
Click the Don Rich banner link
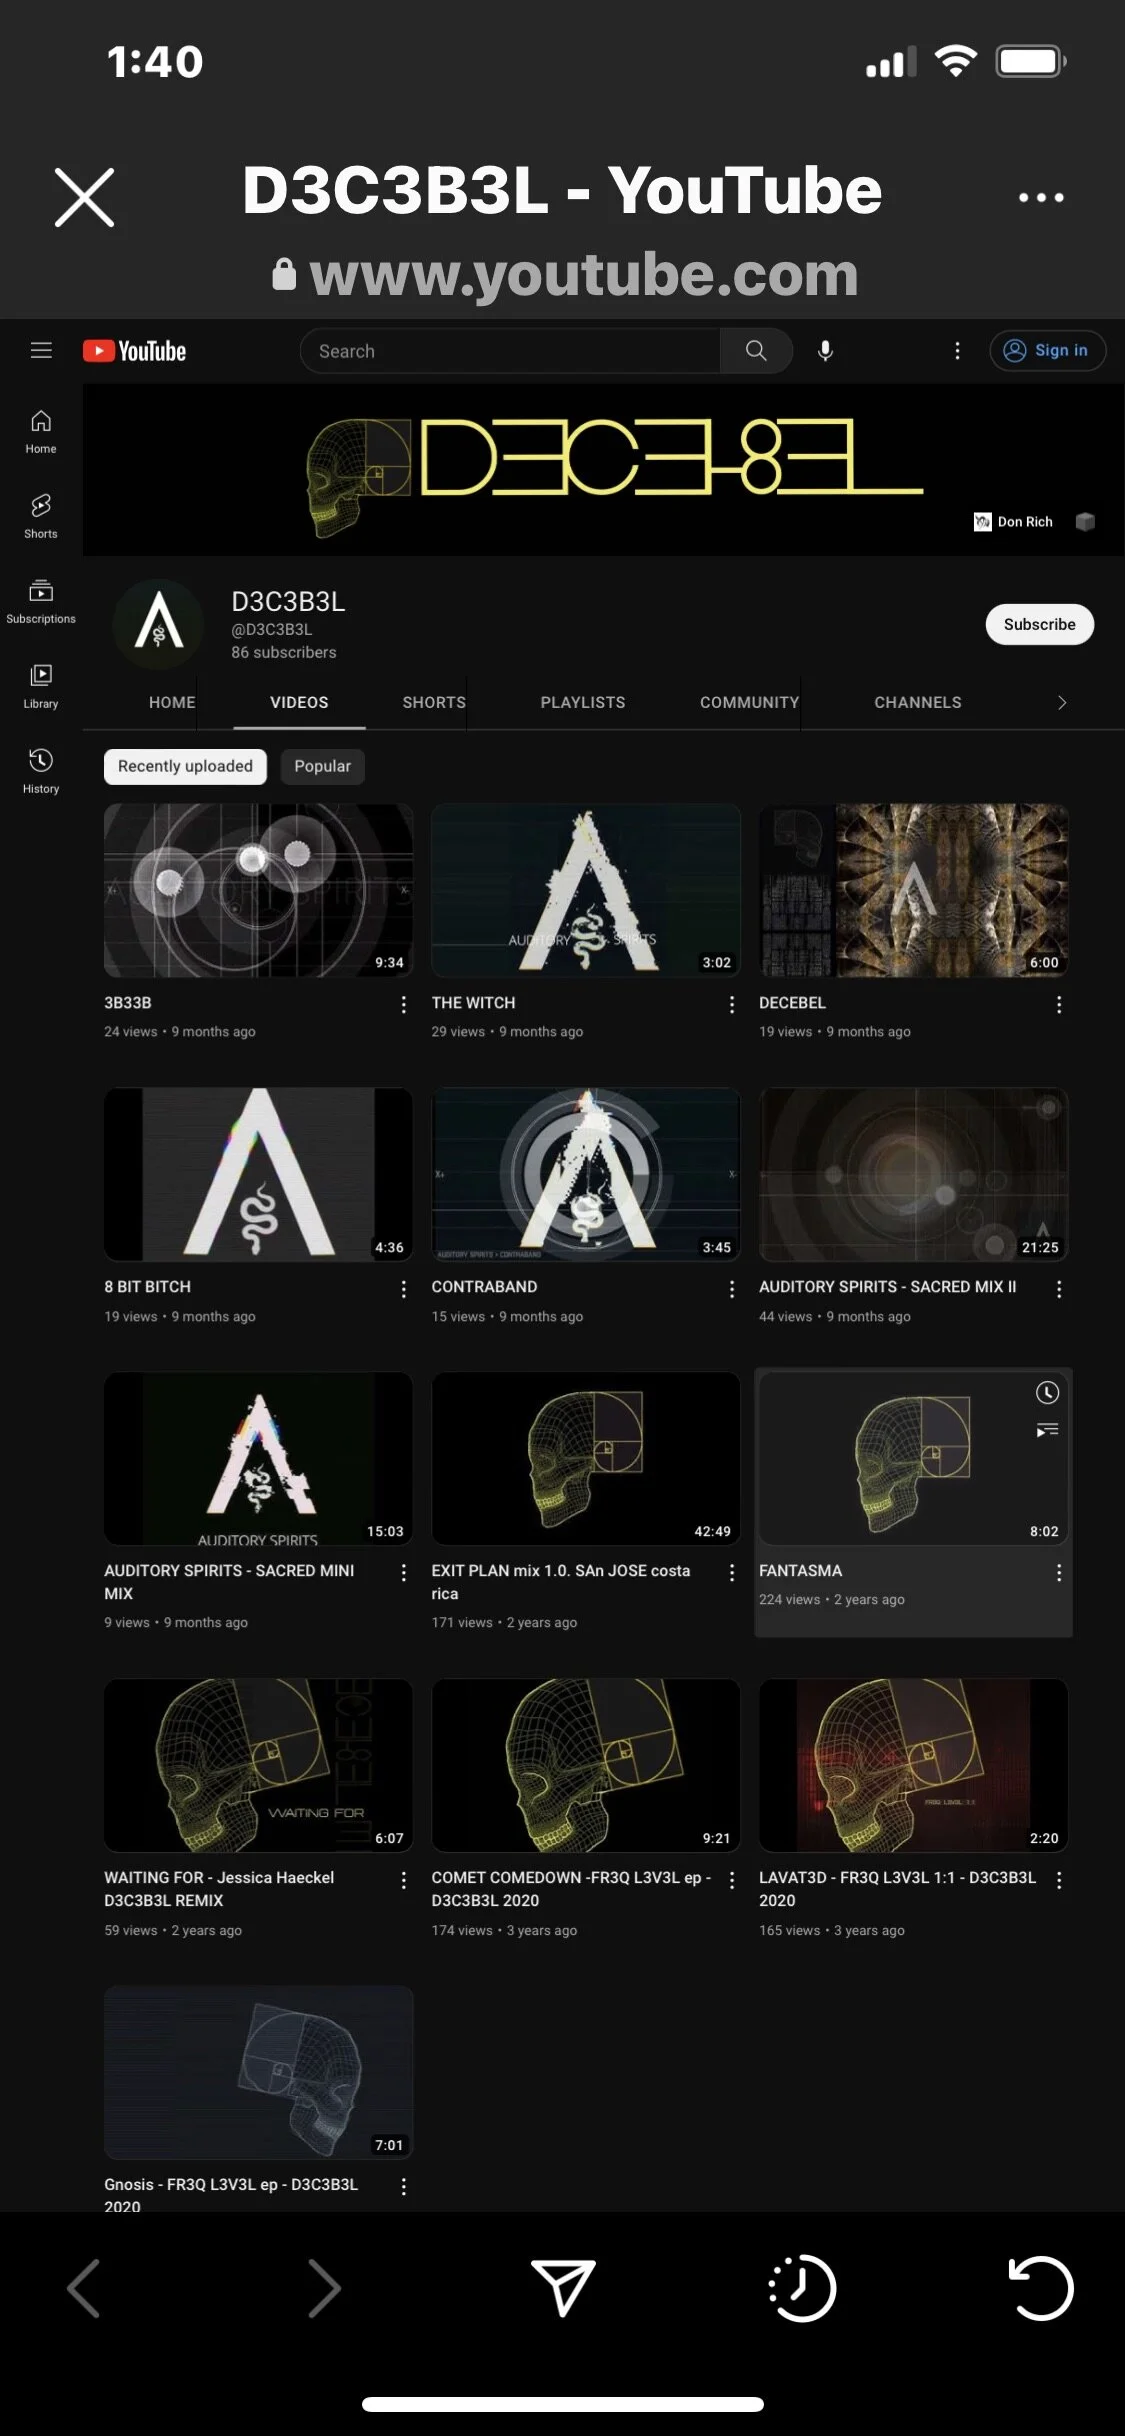coord(1013,522)
